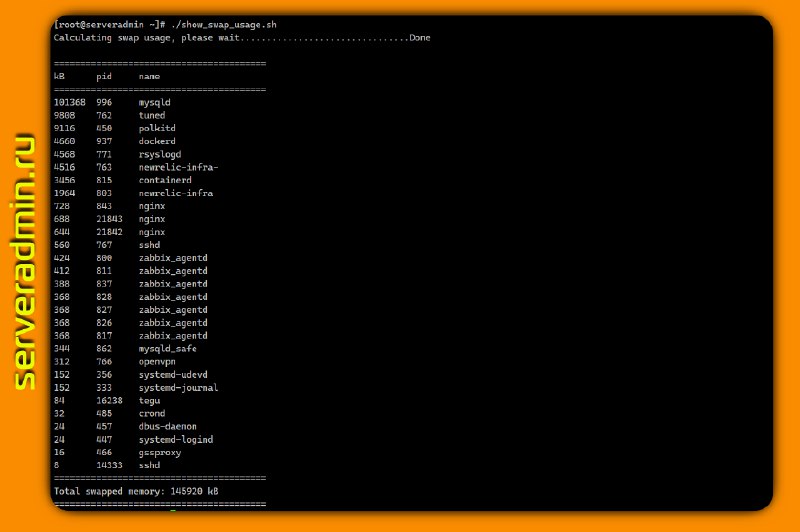Click pid 21843 in the nginx row

tap(109, 219)
